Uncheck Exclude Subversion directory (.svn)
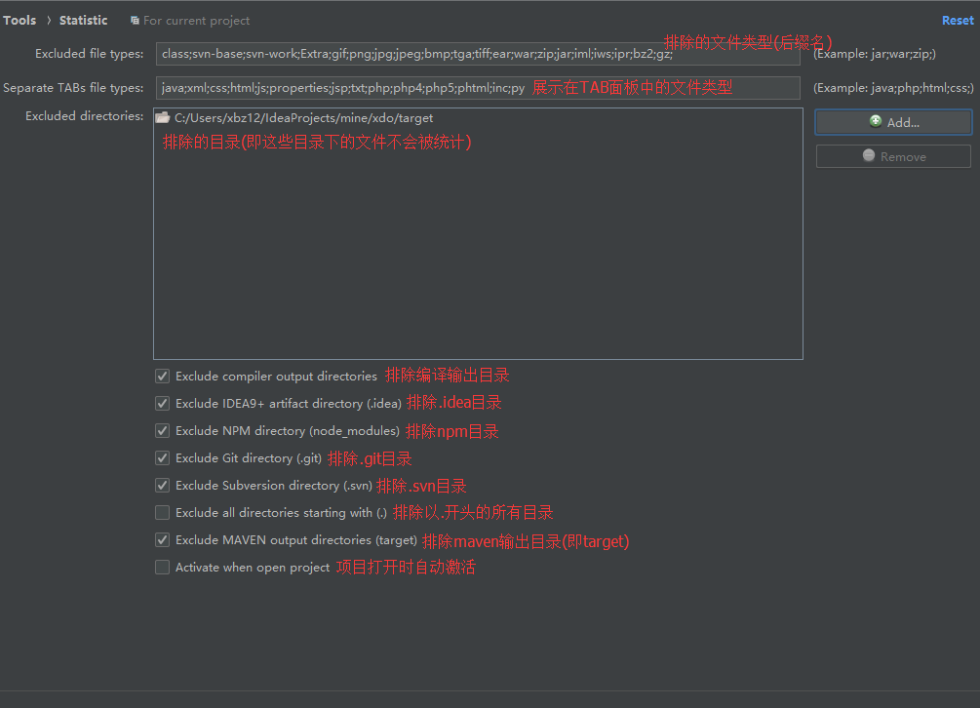The width and height of the screenshot is (980, 708). [x=162, y=486]
